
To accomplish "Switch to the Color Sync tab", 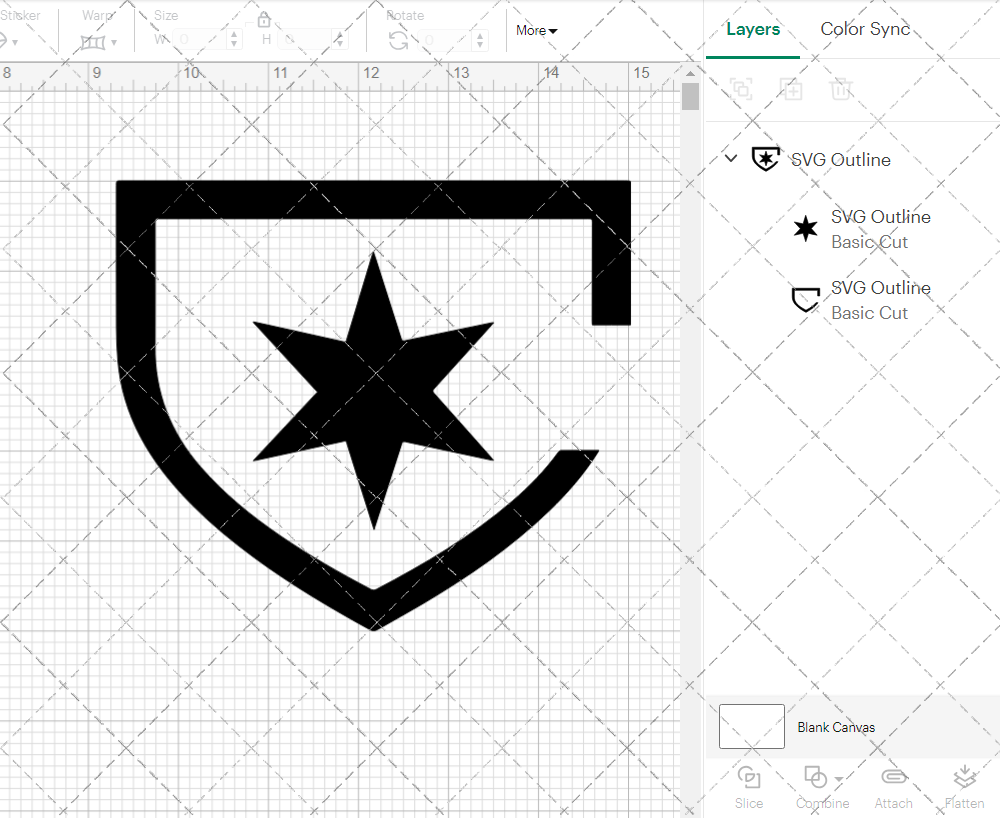I will pos(865,29).
